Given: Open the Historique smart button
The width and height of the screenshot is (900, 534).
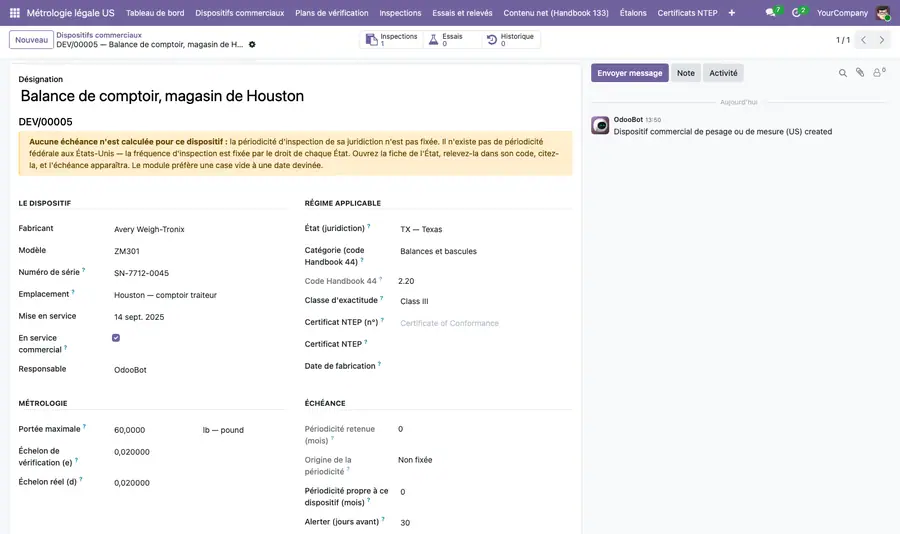Looking at the screenshot, I should coord(510,40).
